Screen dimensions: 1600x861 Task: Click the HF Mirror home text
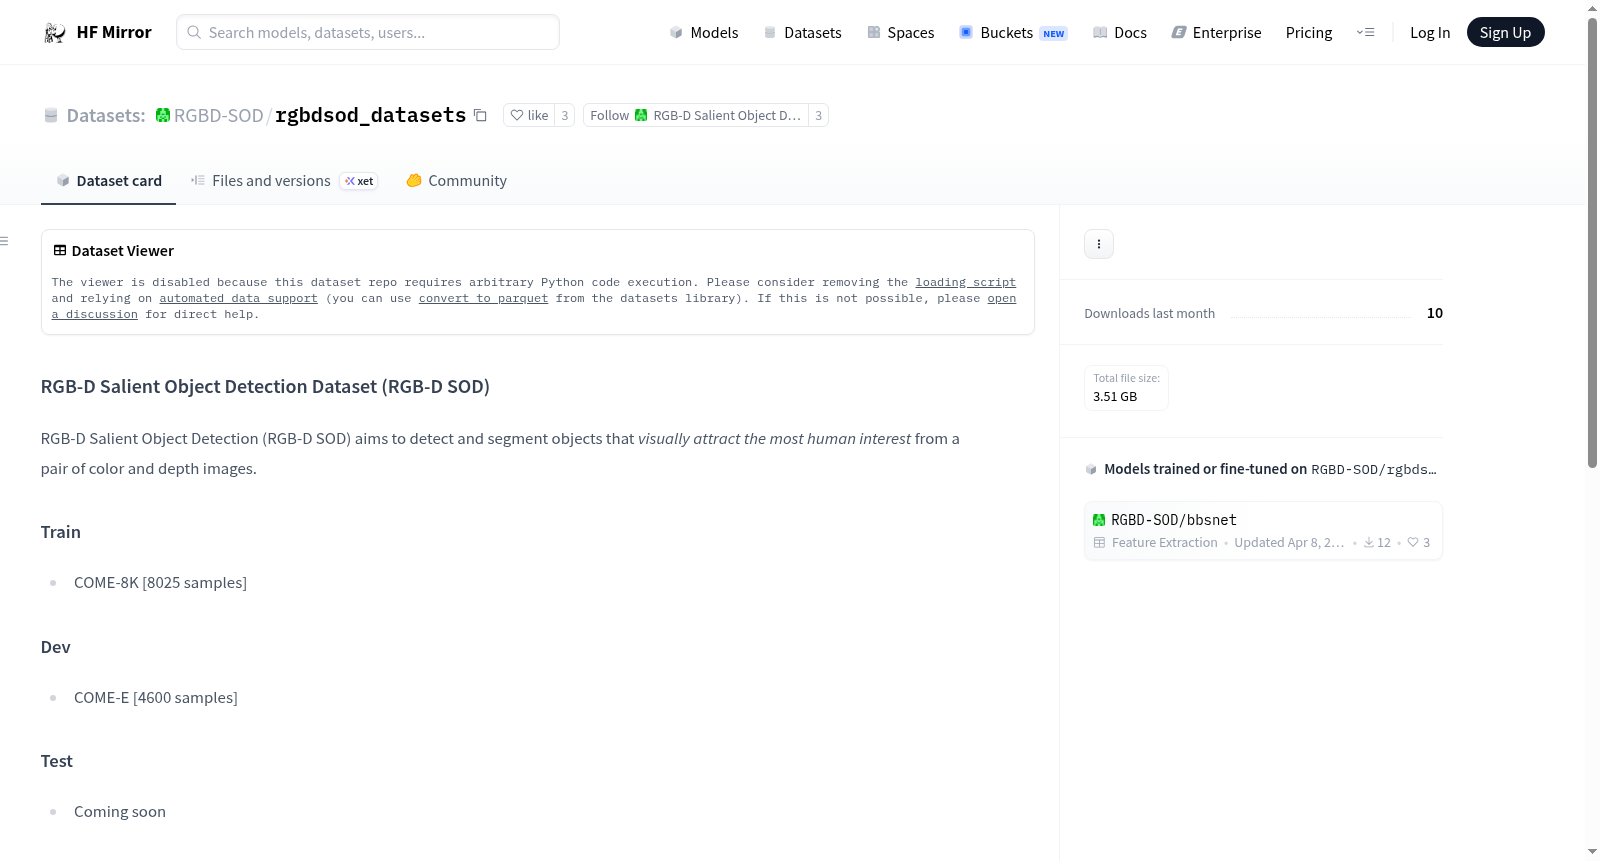coord(114,33)
